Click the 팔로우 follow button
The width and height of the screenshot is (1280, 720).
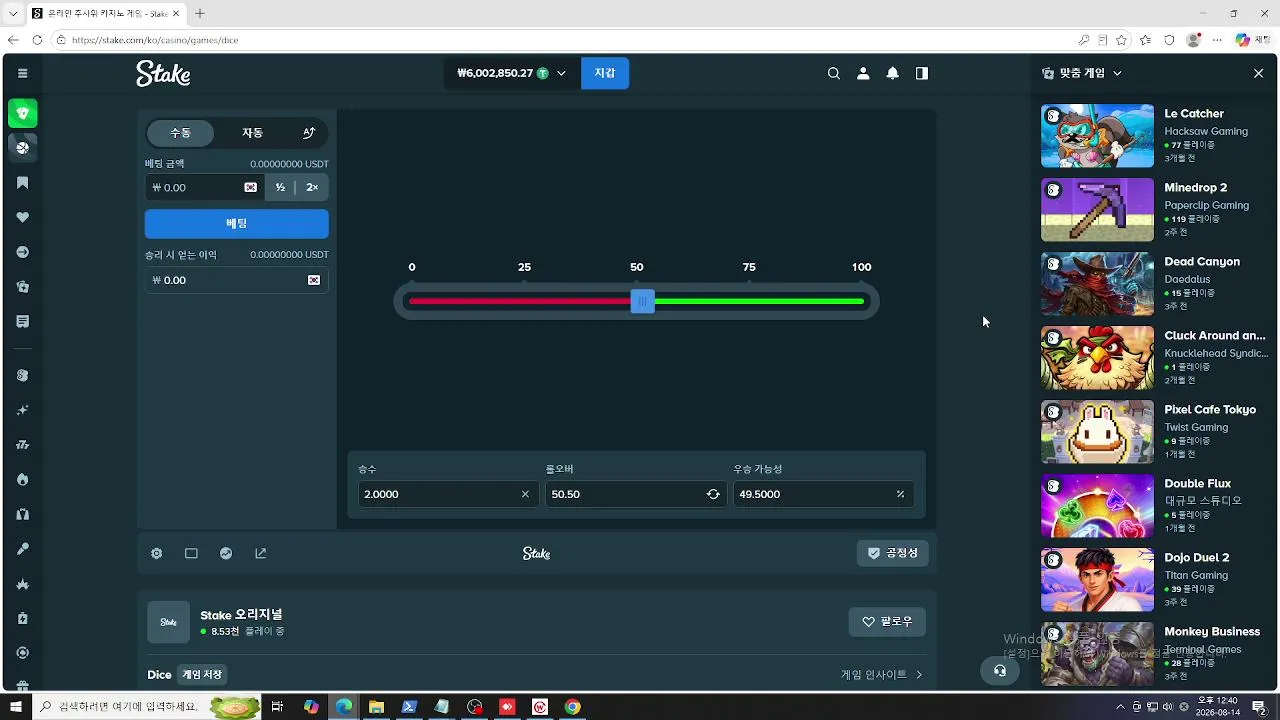[x=887, y=622]
